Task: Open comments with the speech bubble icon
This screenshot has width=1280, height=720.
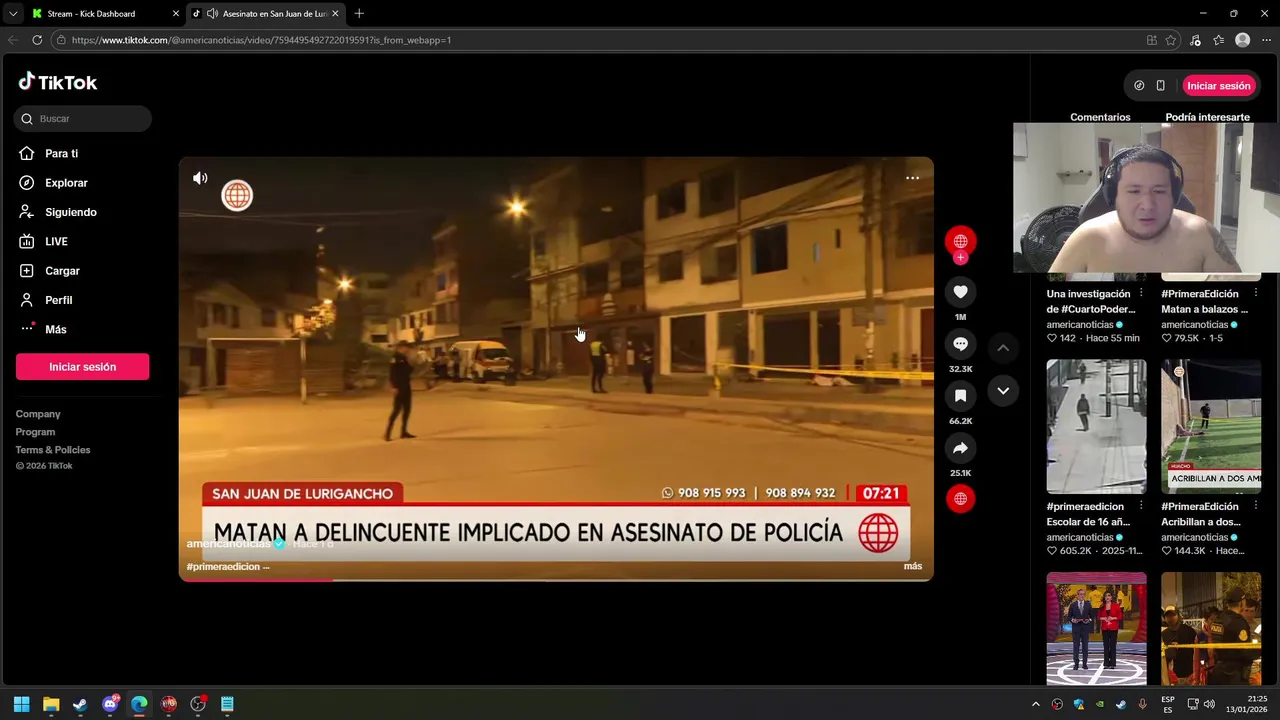Action: [x=960, y=344]
